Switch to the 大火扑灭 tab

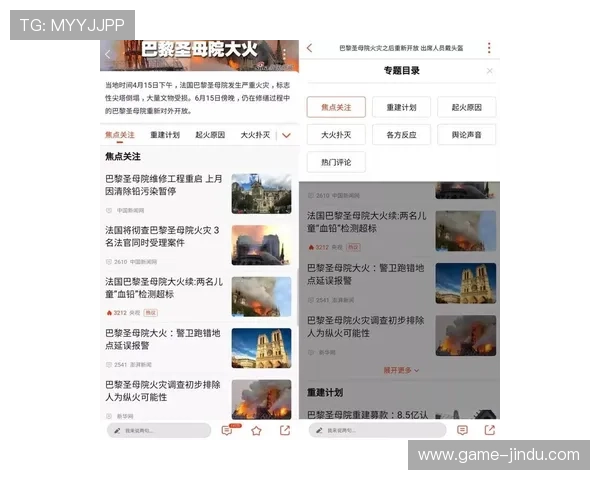point(255,135)
